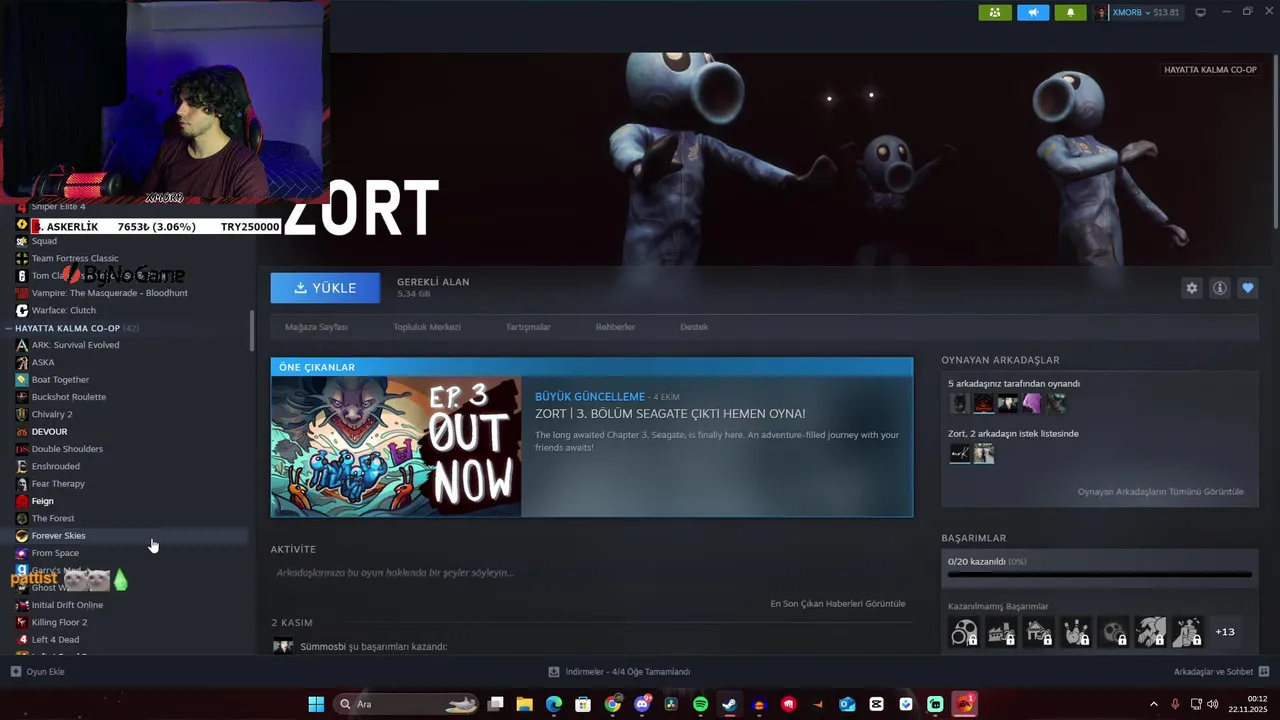The width and height of the screenshot is (1280, 720).
Task: Open the Destek tab
Action: pyautogui.click(x=694, y=327)
